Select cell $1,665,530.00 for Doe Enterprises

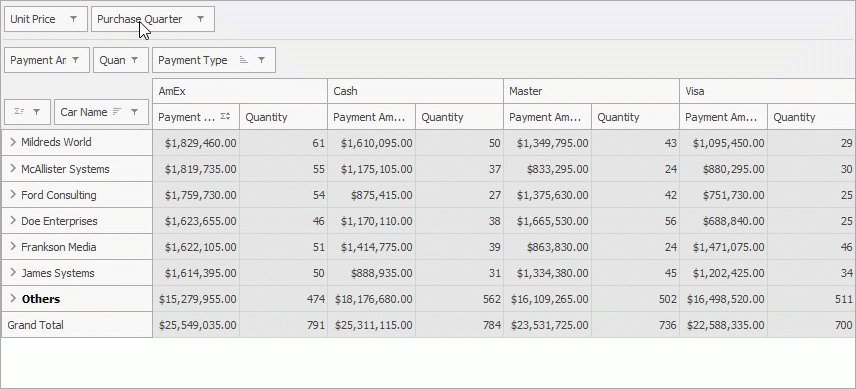click(548, 221)
